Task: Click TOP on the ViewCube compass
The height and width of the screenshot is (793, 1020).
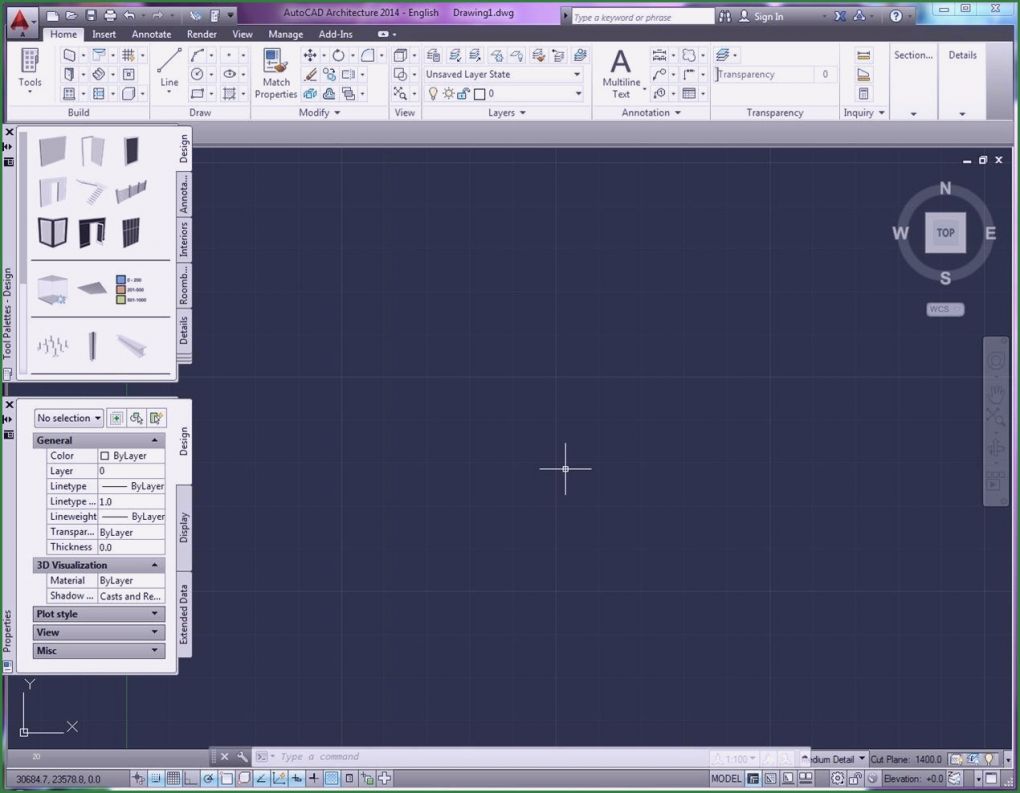Action: pos(944,232)
